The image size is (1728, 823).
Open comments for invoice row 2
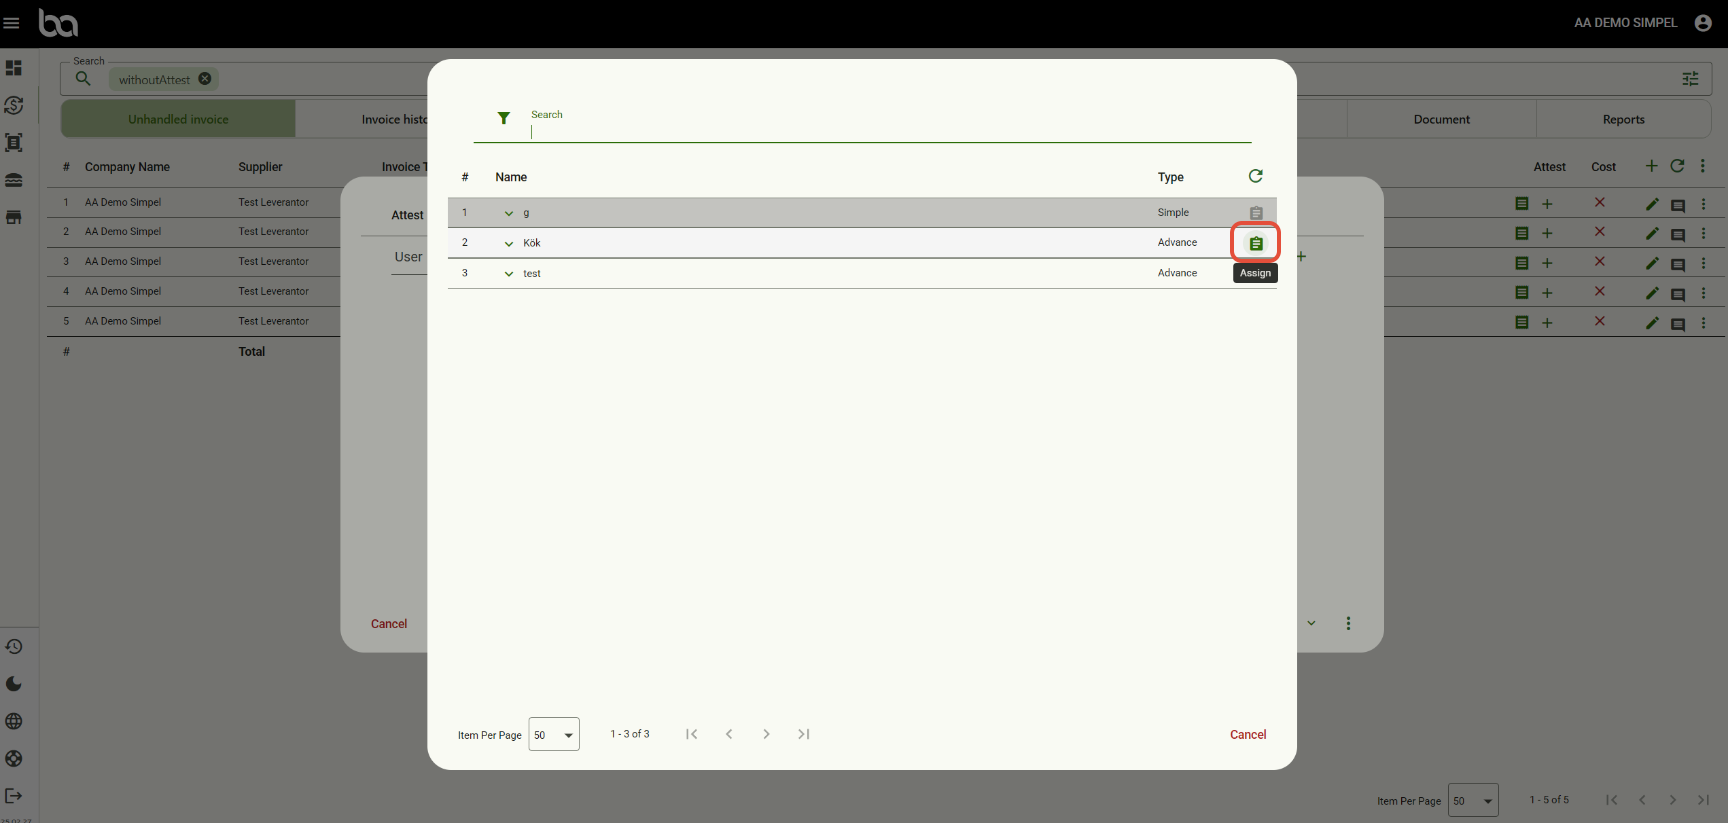1678,235
